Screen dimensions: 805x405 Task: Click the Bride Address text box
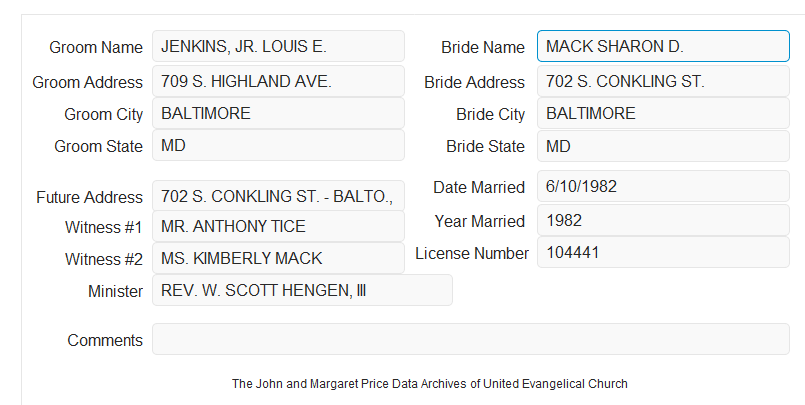point(663,81)
